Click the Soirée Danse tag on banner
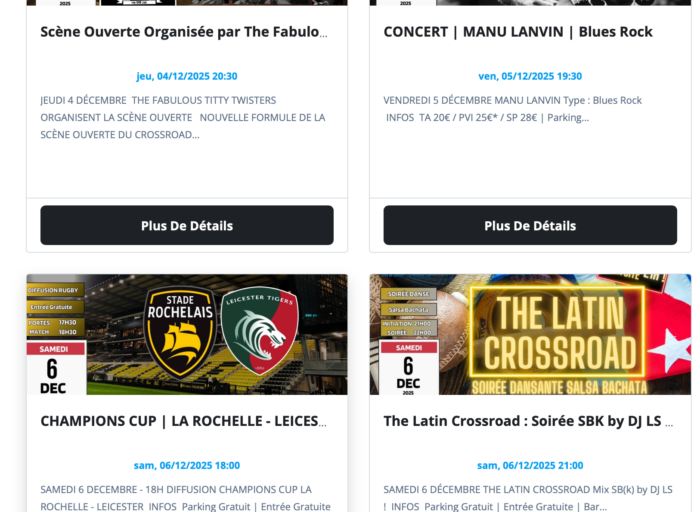Viewport: 700px width, 512px height. pos(408,294)
